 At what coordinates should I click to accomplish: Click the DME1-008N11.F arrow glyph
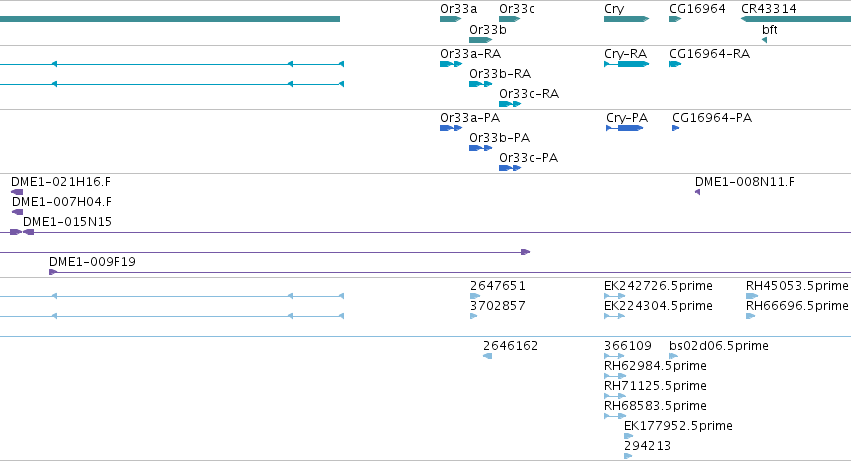pyautogui.click(x=697, y=192)
